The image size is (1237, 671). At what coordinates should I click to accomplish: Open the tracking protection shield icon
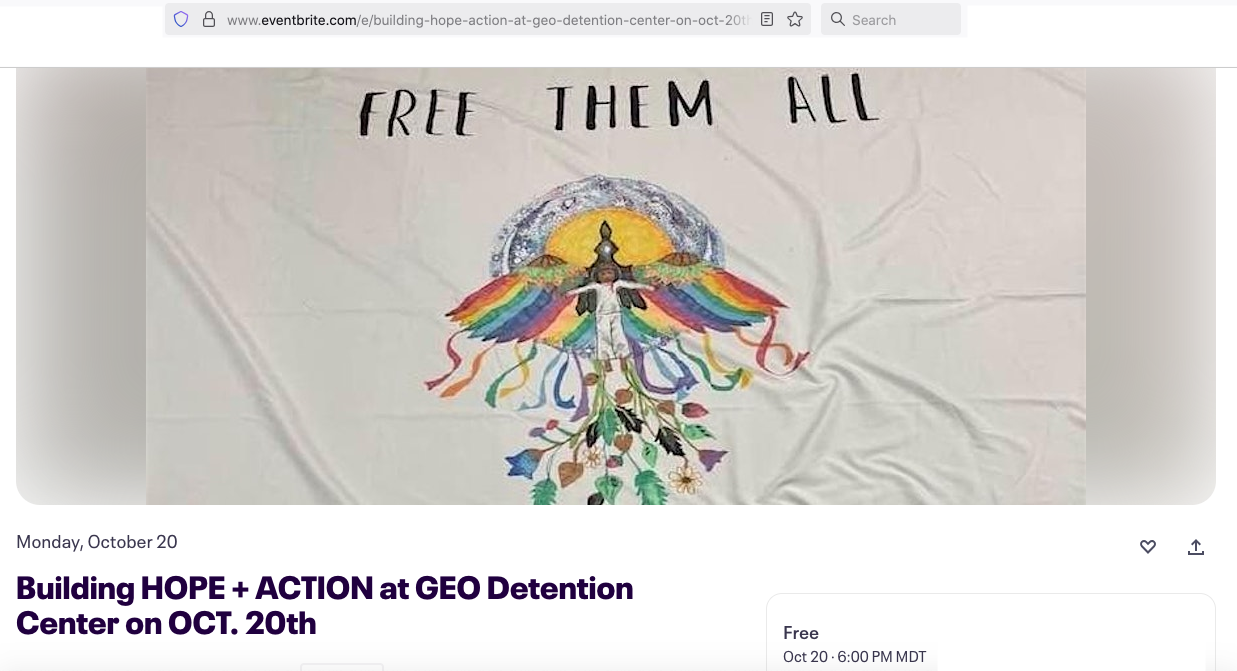181,19
